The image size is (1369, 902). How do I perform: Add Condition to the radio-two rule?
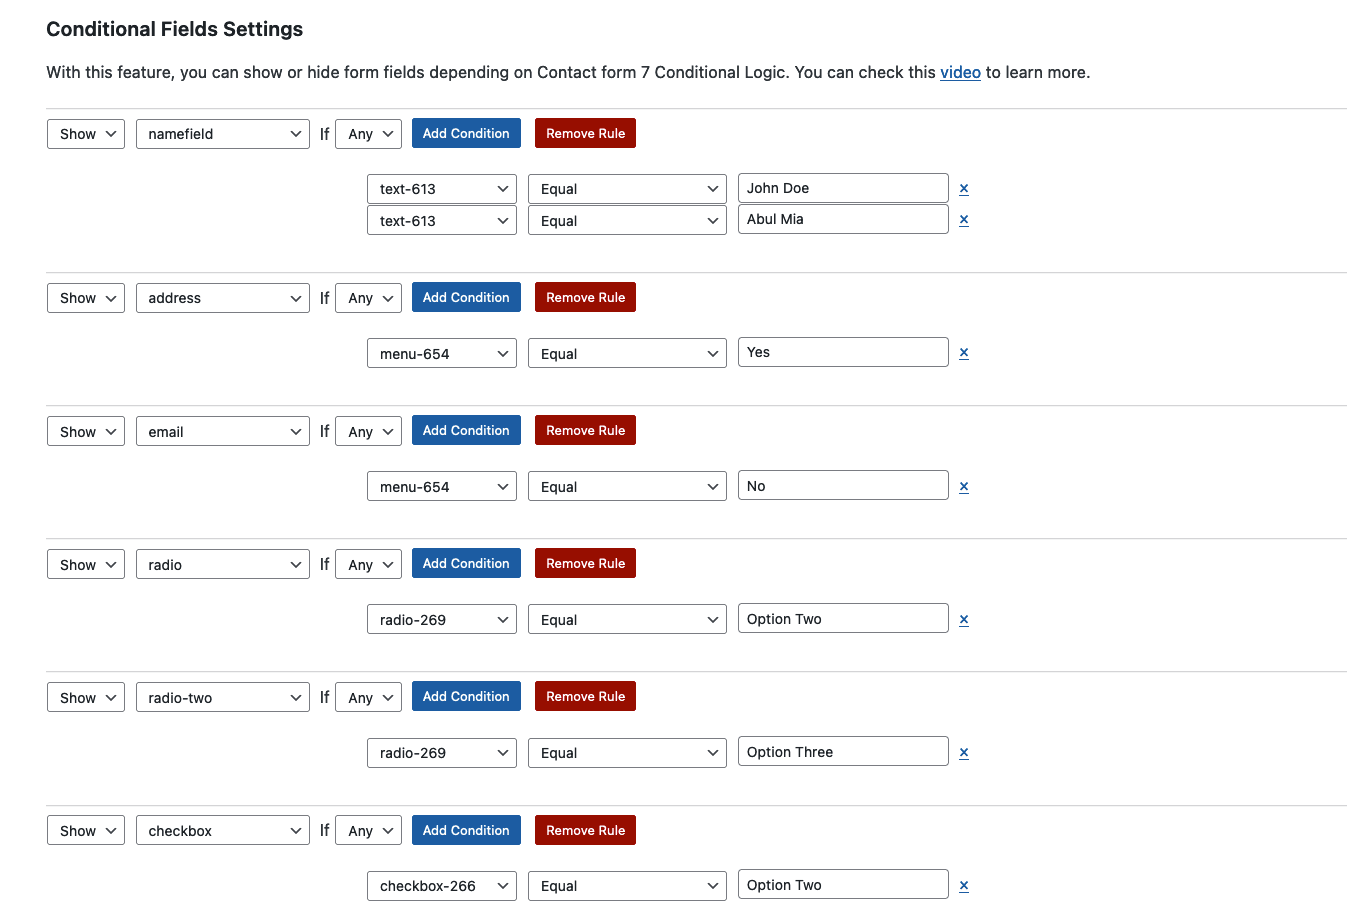point(466,696)
